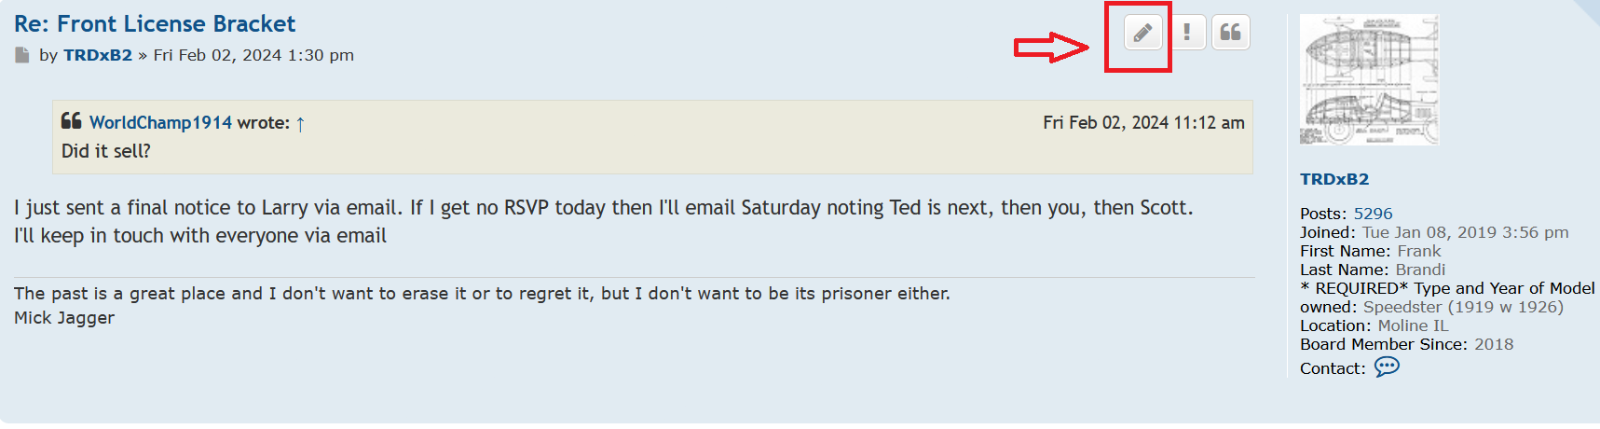1600x429 pixels.
Task: Click the quoted text "Did it sell?"
Action: (x=106, y=151)
